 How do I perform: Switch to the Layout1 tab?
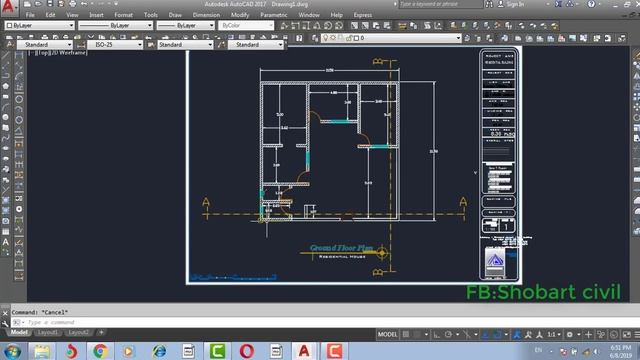tap(47, 333)
